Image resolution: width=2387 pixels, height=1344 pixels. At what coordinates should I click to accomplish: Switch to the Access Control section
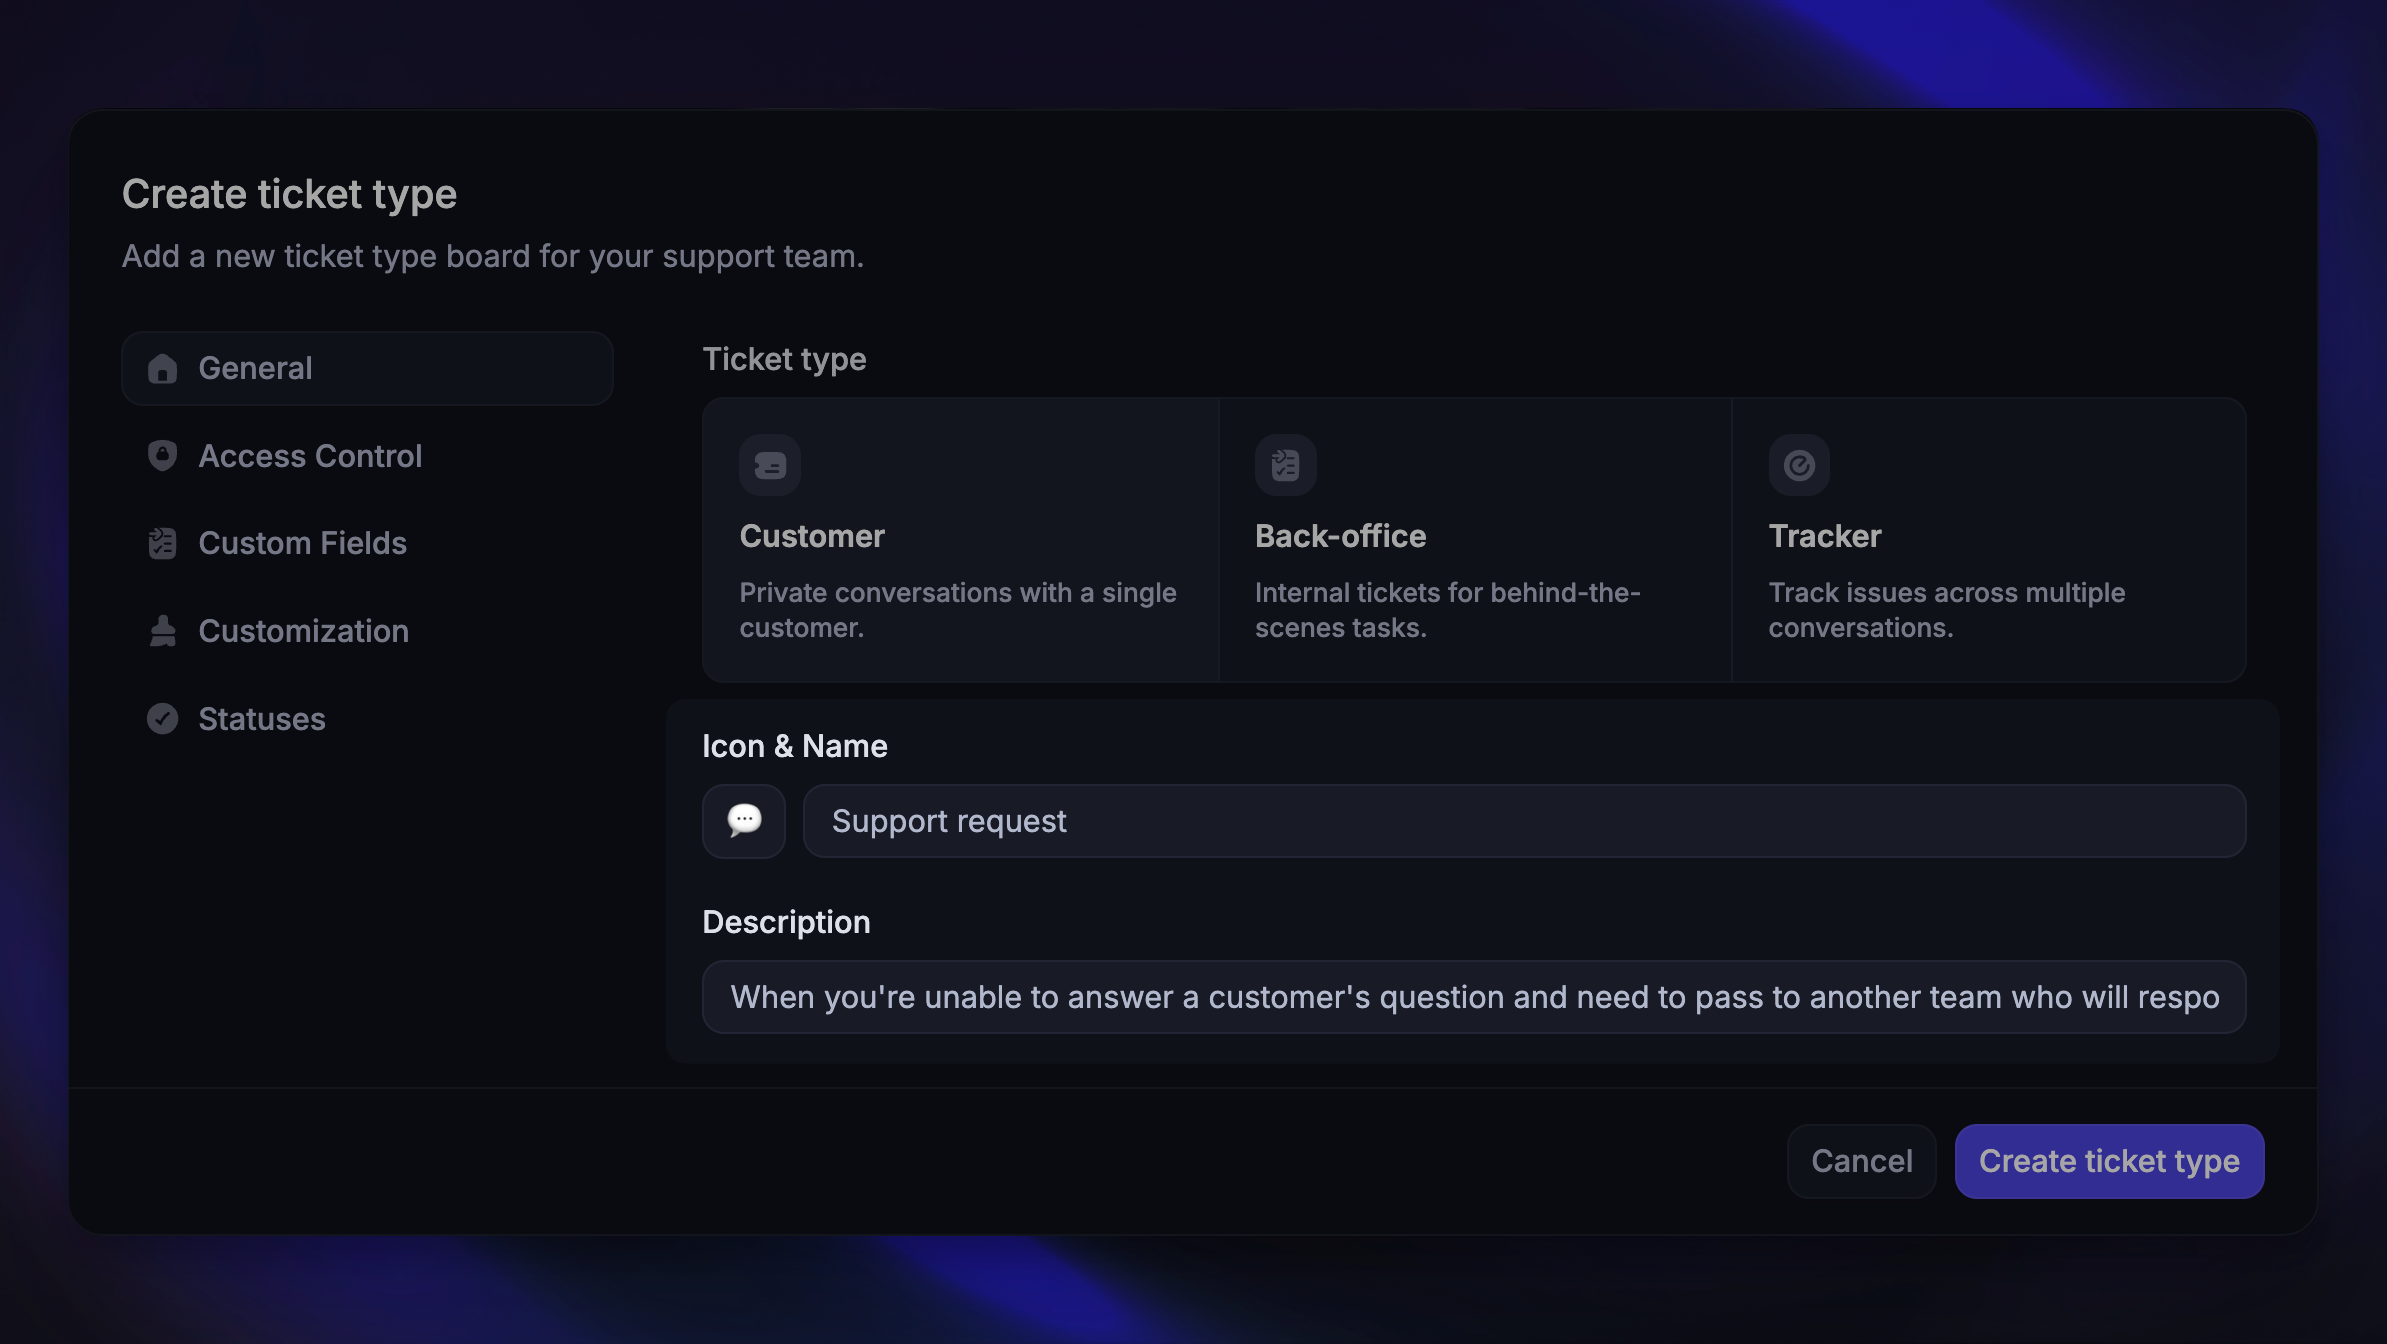click(310, 456)
